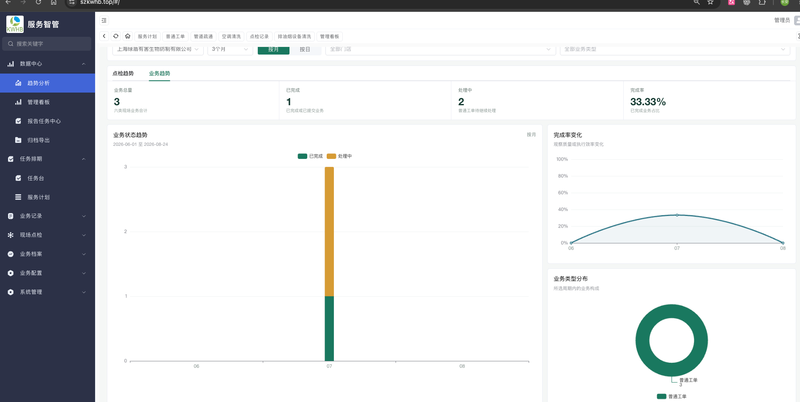The width and height of the screenshot is (800, 402).
Task: Open 趋势分析 in the sidebar
Action: [x=47, y=83]
